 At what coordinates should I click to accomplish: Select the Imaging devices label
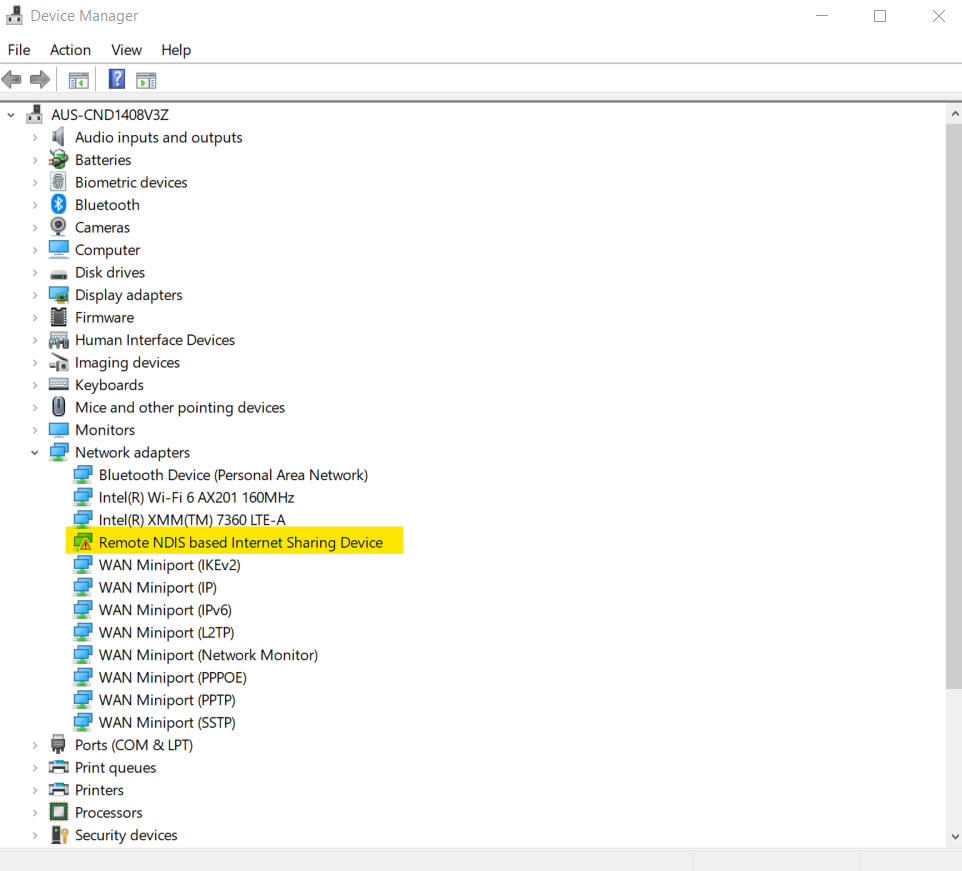(x=127, y=363)
